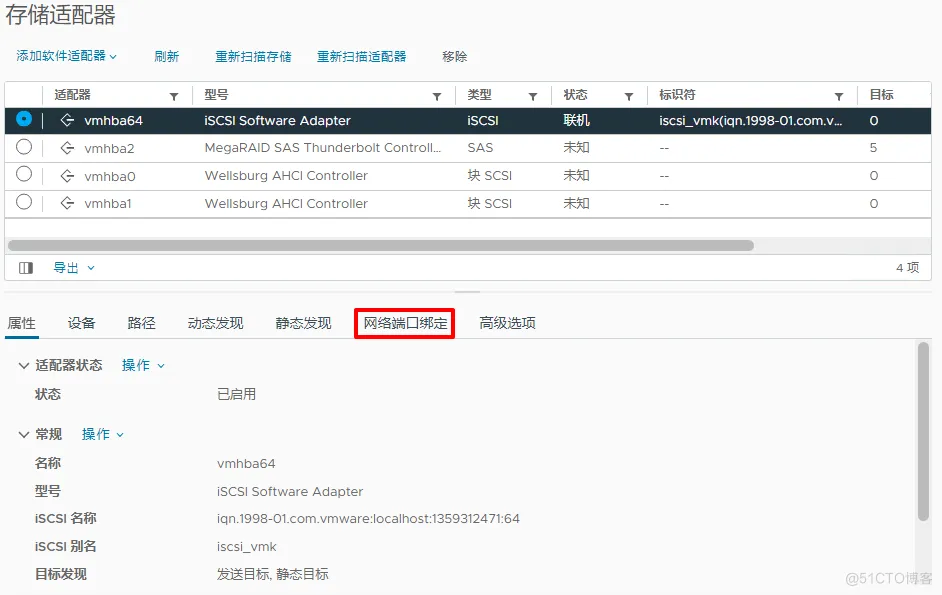Sort by the 型号 column header

click(216, 95)
